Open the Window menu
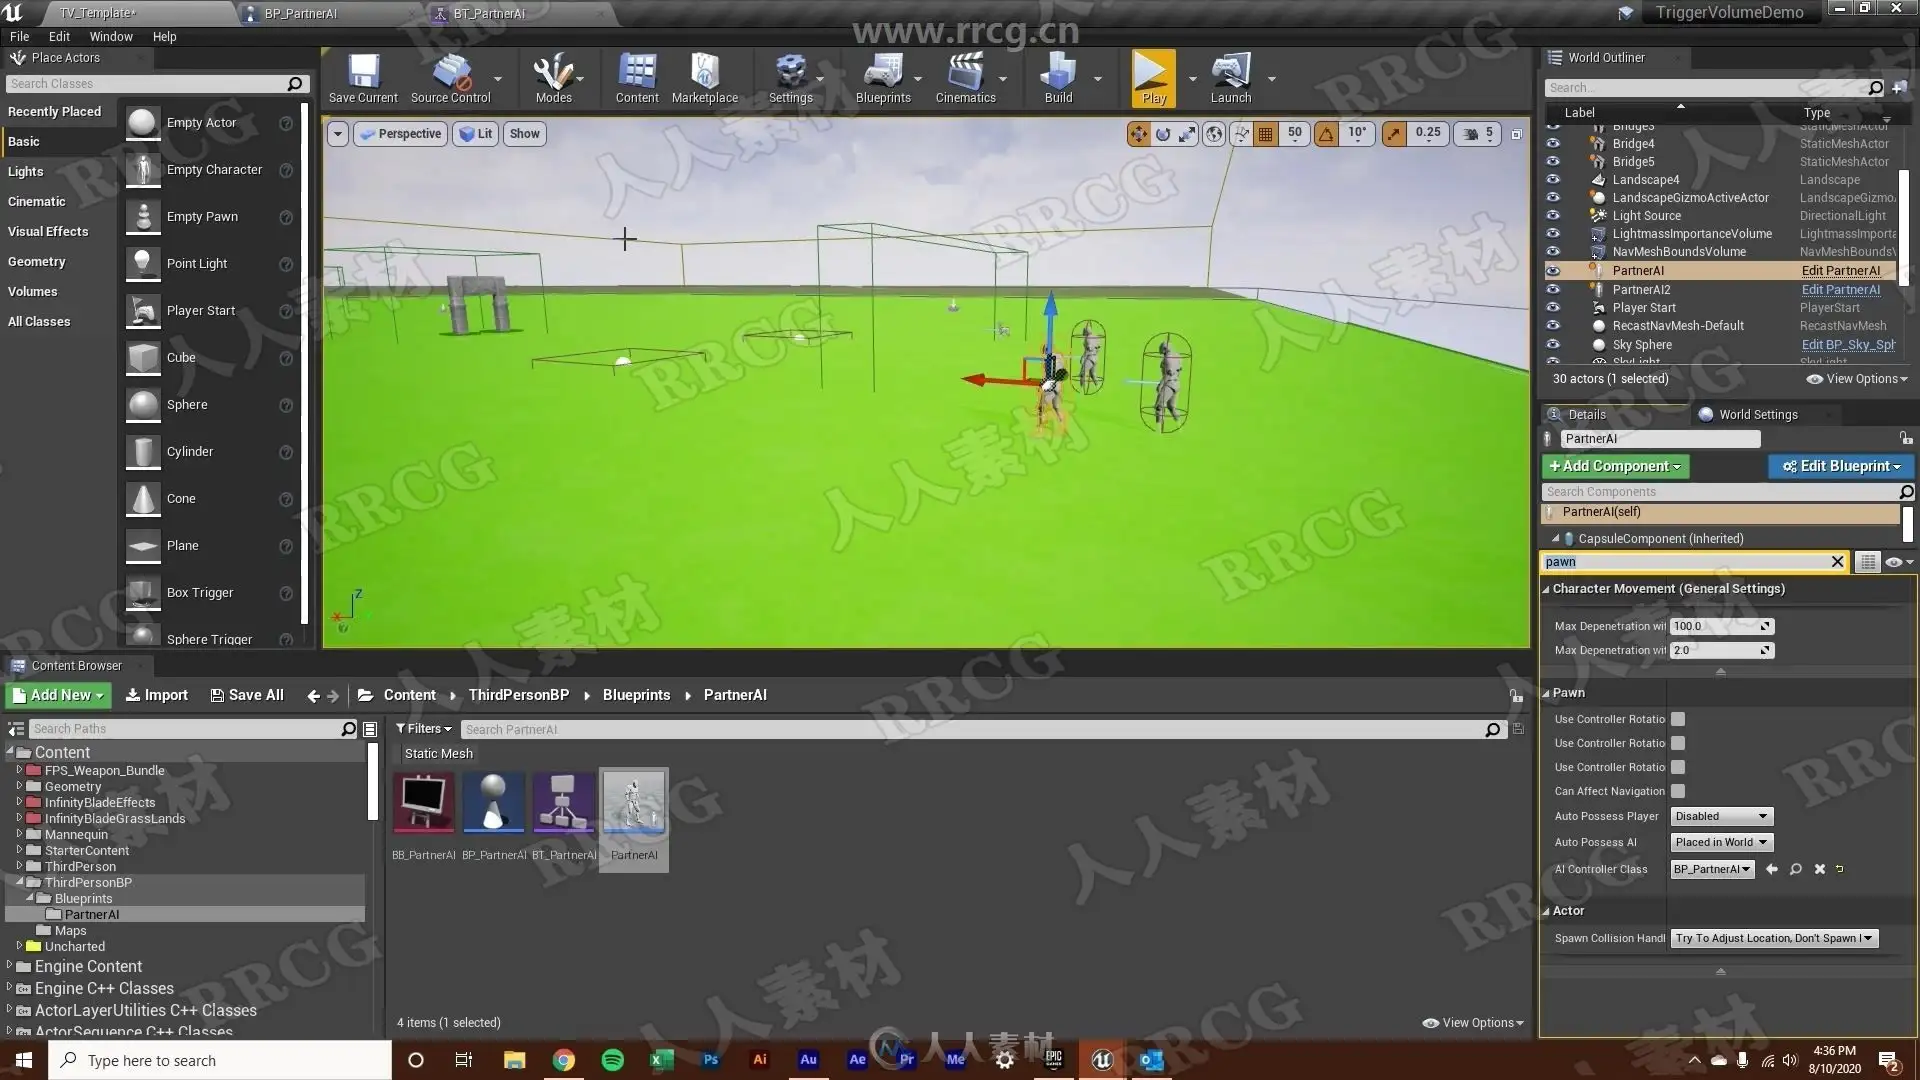The width and height of the screenshot is (1920, 1080). (x=111, y=37)
